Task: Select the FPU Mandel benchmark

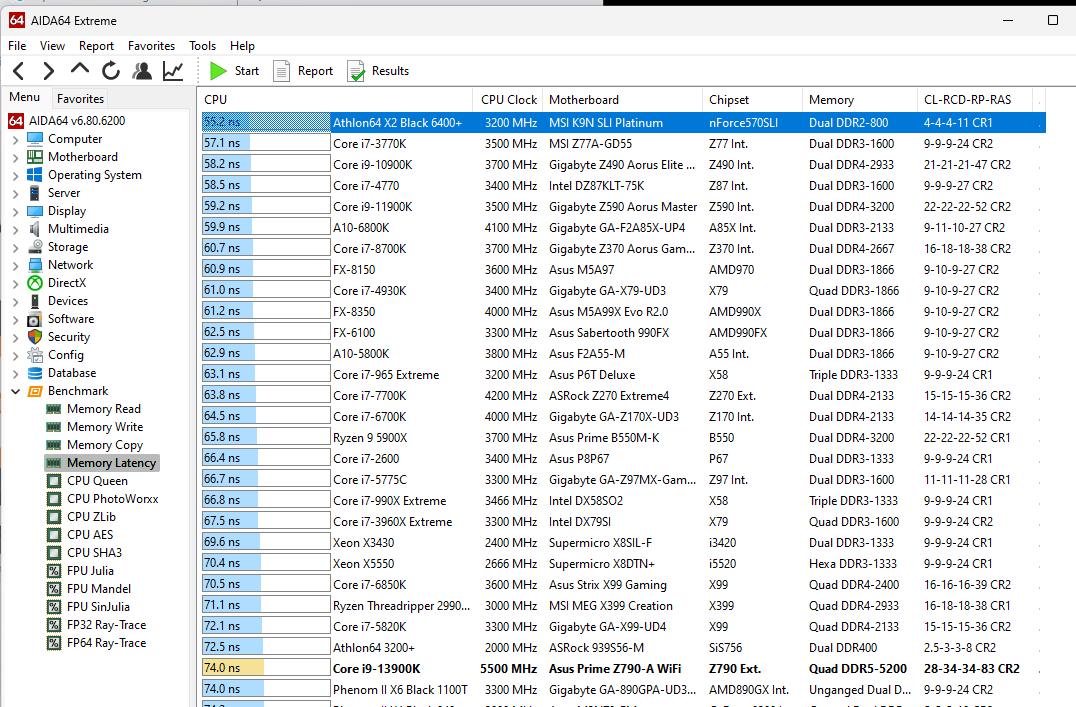Action: pos(99,589)
